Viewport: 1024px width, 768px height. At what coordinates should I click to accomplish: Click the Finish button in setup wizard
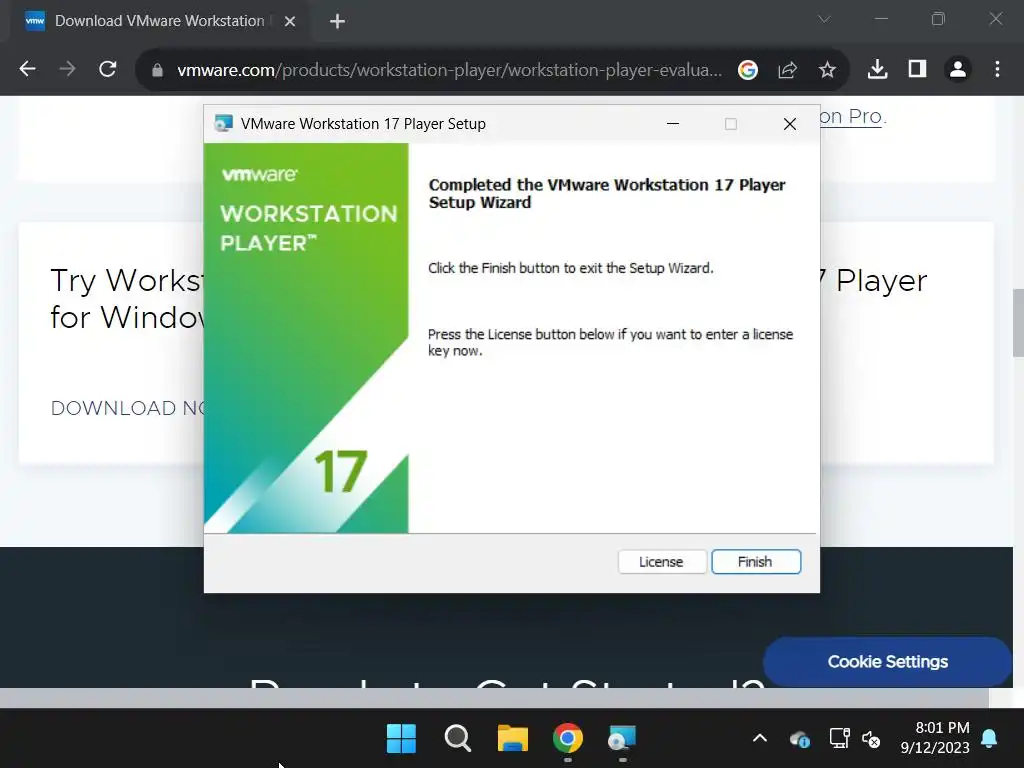pyautogui.click(x=756, y=562)
